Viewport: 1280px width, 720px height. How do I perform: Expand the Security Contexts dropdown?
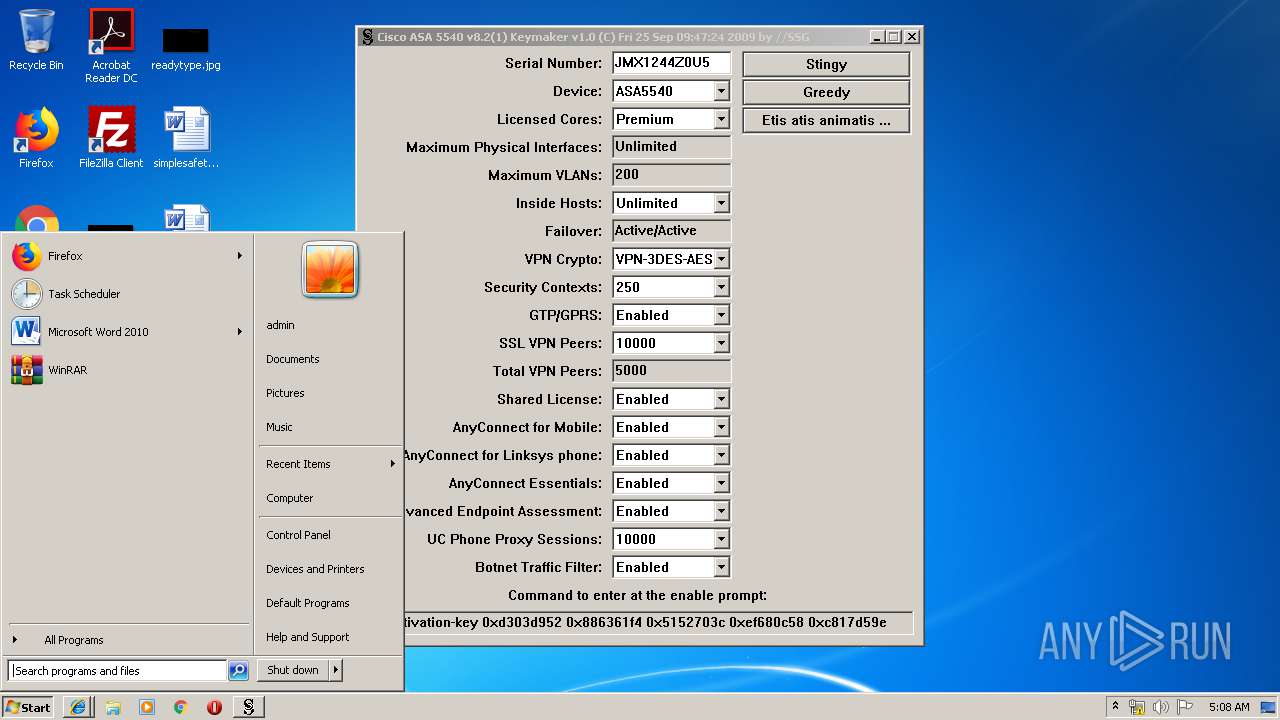pos(721,287)
